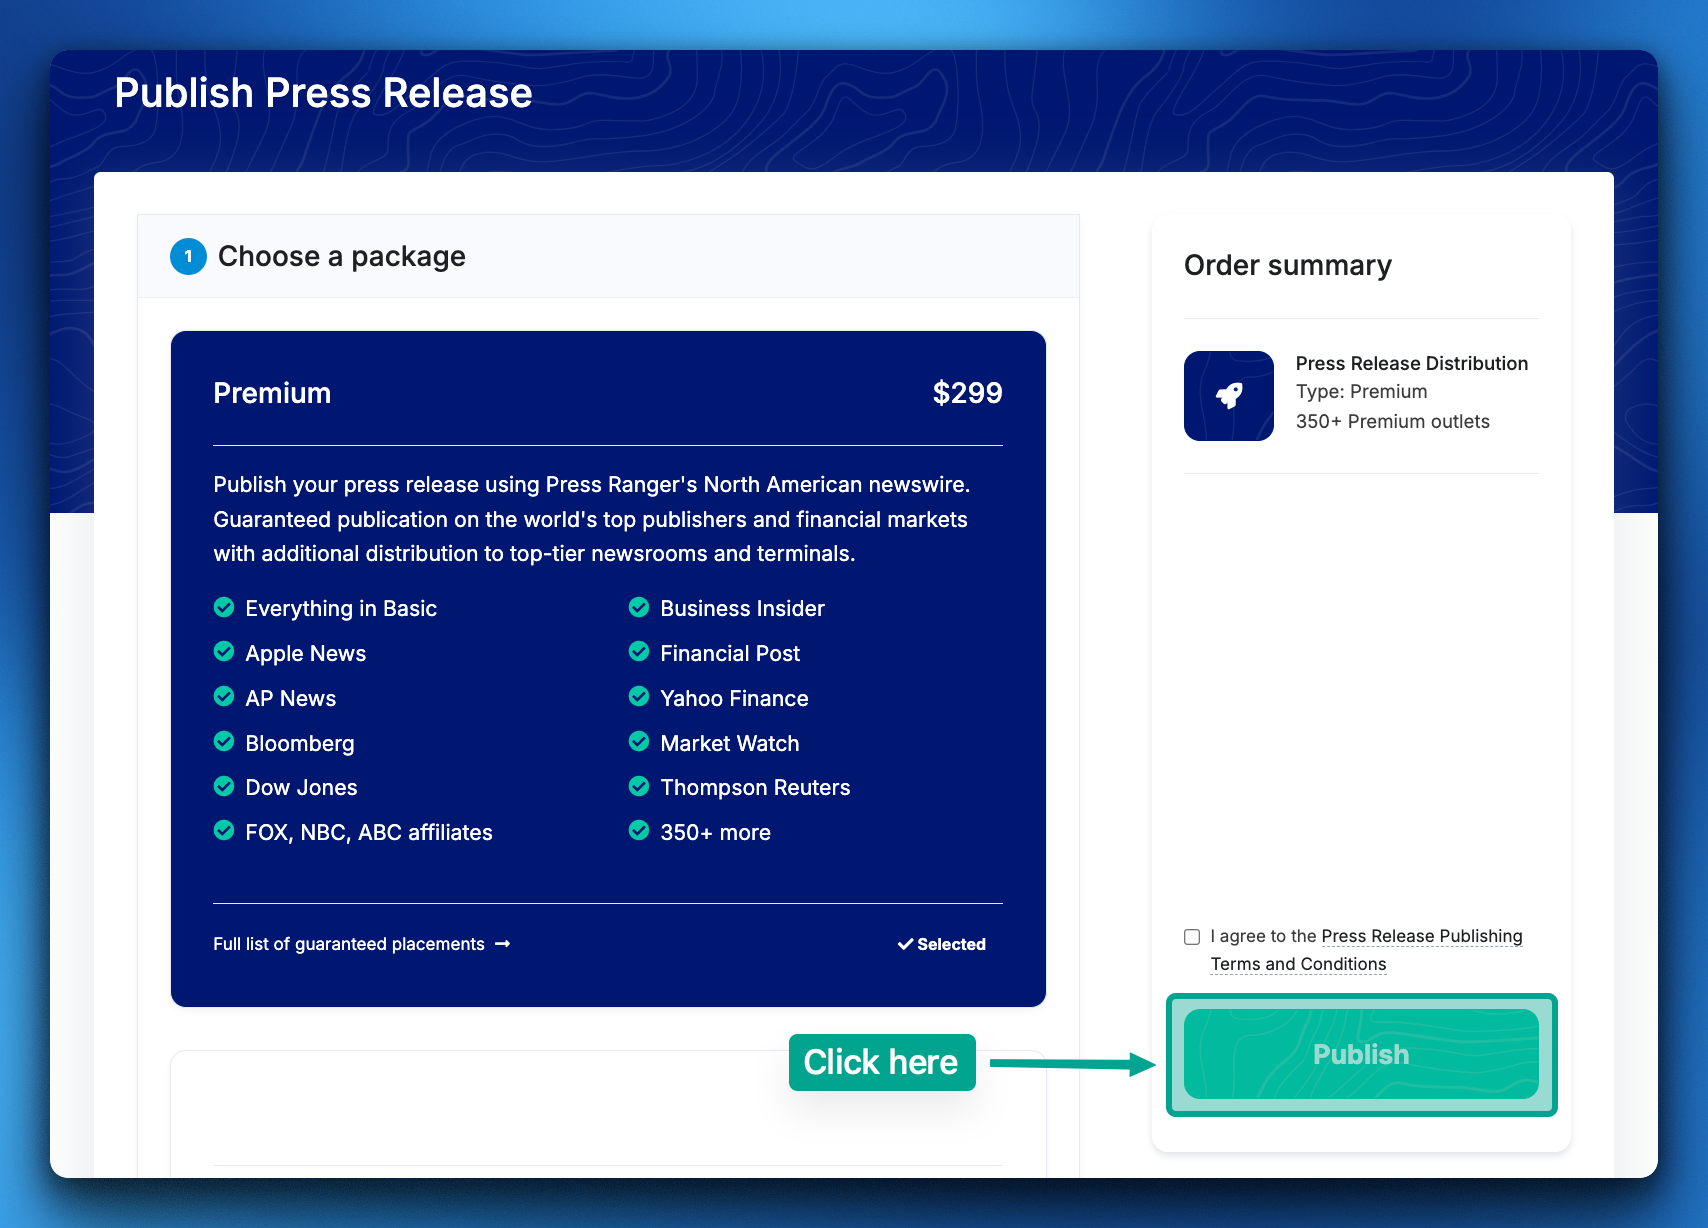Click the Thompson Reuters text
This screenshot has height=1228, width=1708.
pos(755,788)
